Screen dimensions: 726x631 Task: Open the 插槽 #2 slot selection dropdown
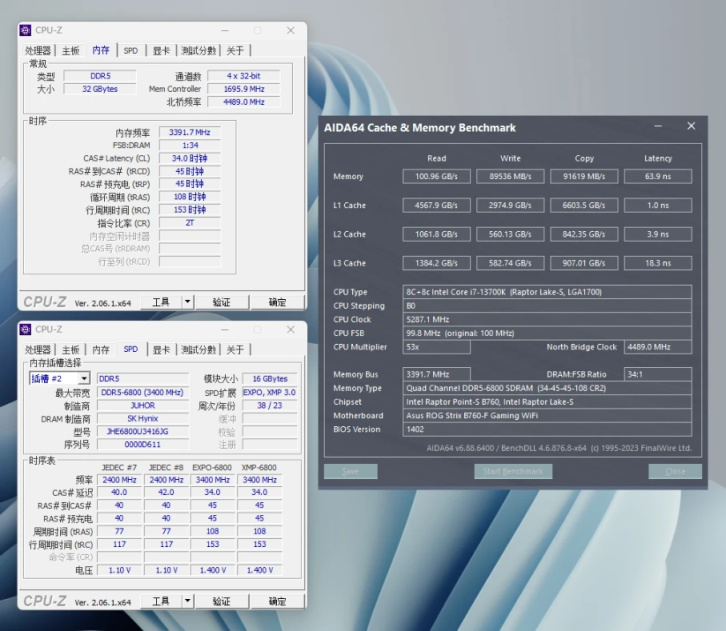tap(83, 379)
